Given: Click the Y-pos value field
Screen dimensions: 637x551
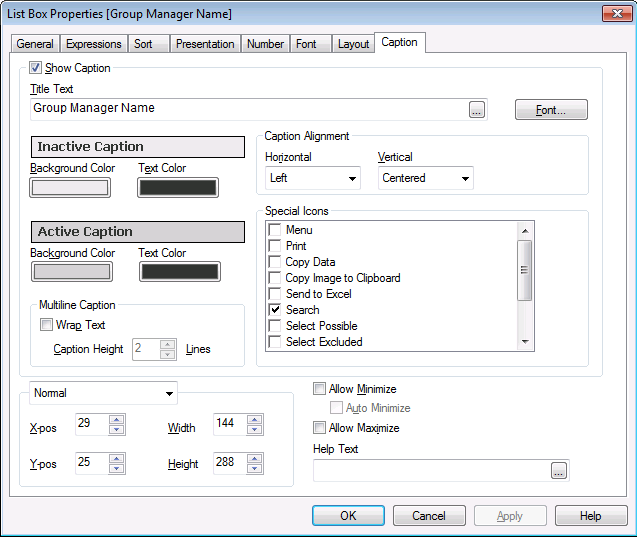Looking at the screenshot, I should 92,463.
